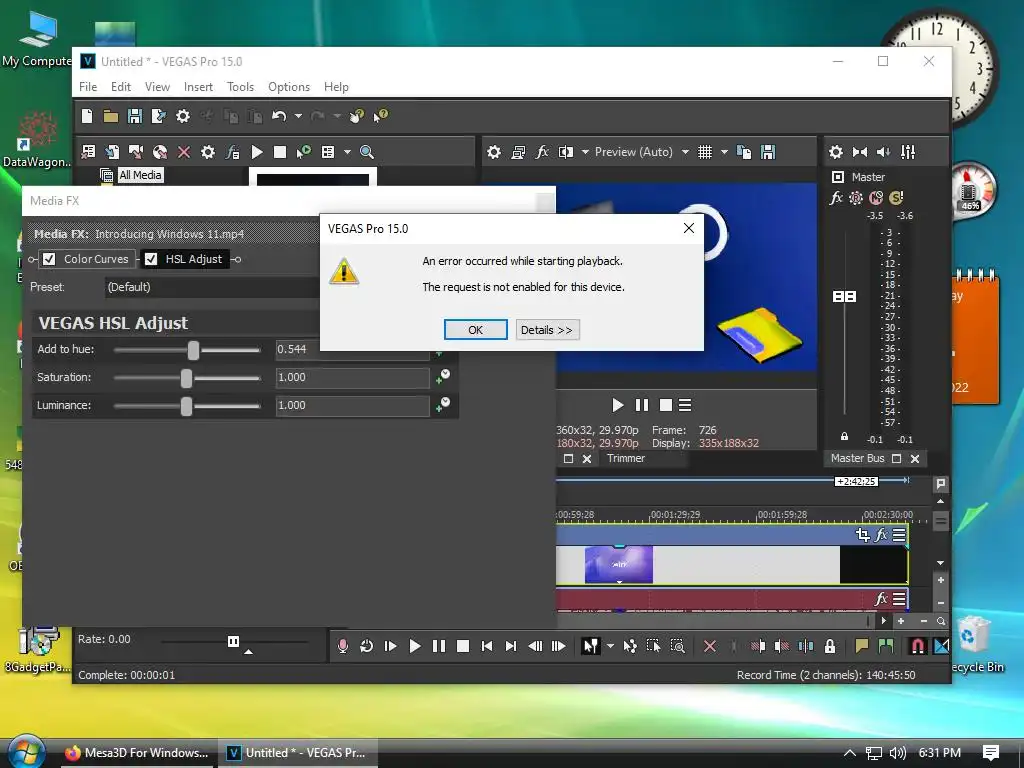Image resolution: width=1024 pixels, height=768 pixels.
Task: Uncheck the Color Curves effect
Action: point(49,259)
